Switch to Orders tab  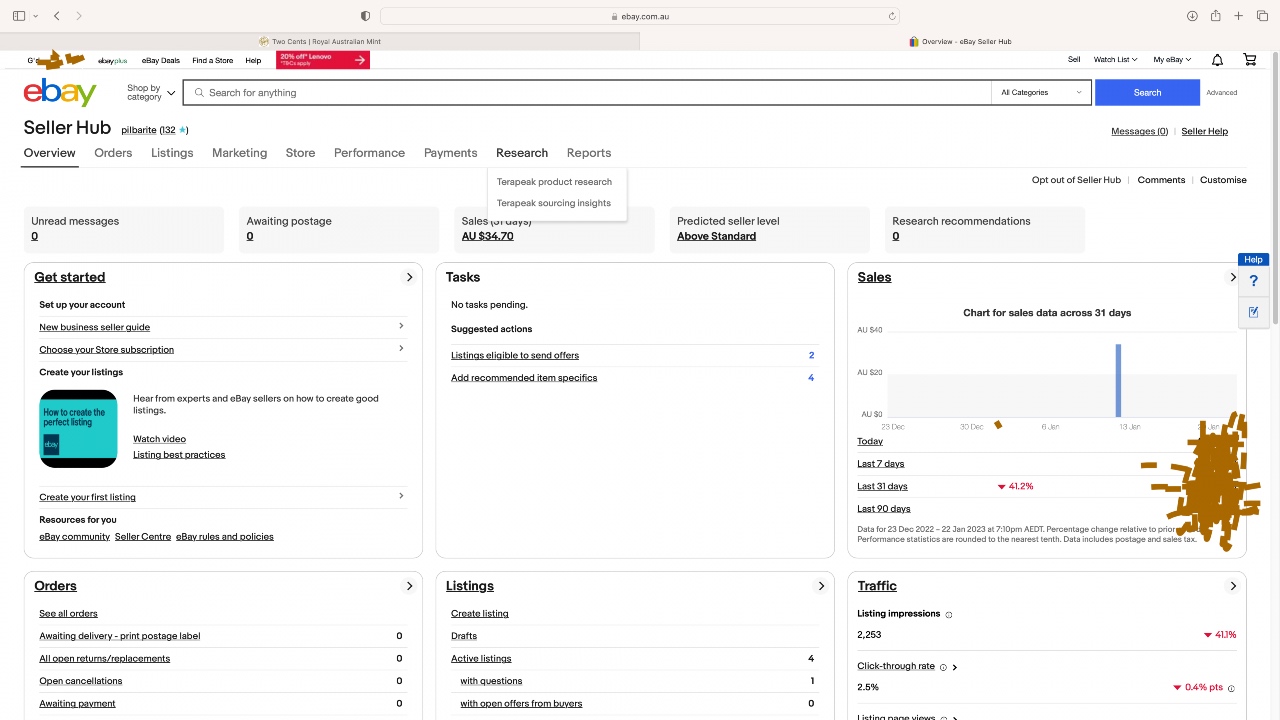click(113, 153)
